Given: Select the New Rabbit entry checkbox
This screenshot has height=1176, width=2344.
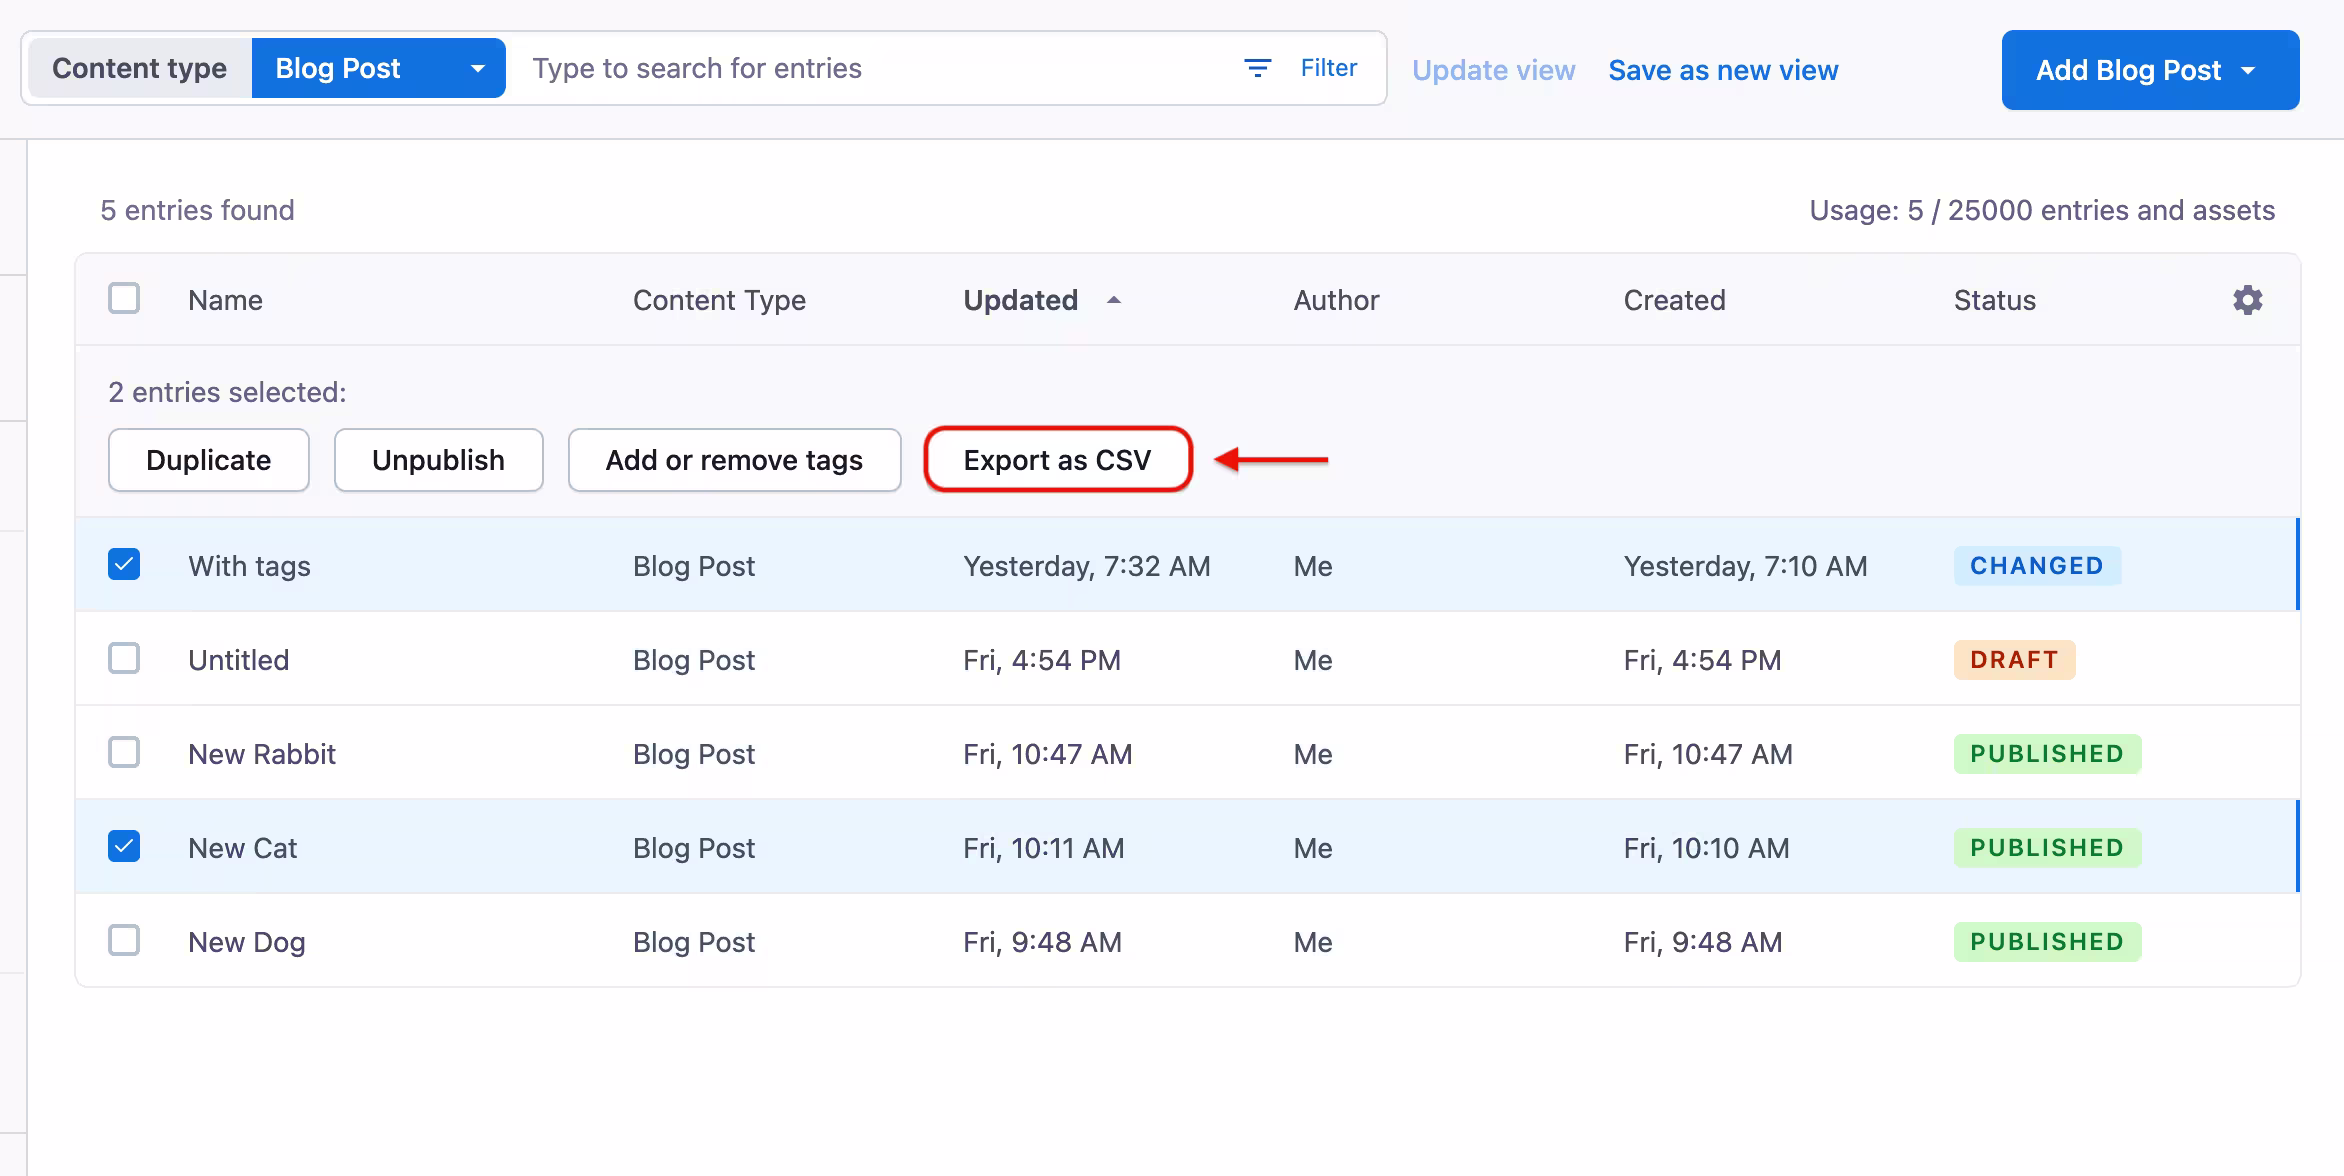Looking at the screenshot, I should click(124, 753).
